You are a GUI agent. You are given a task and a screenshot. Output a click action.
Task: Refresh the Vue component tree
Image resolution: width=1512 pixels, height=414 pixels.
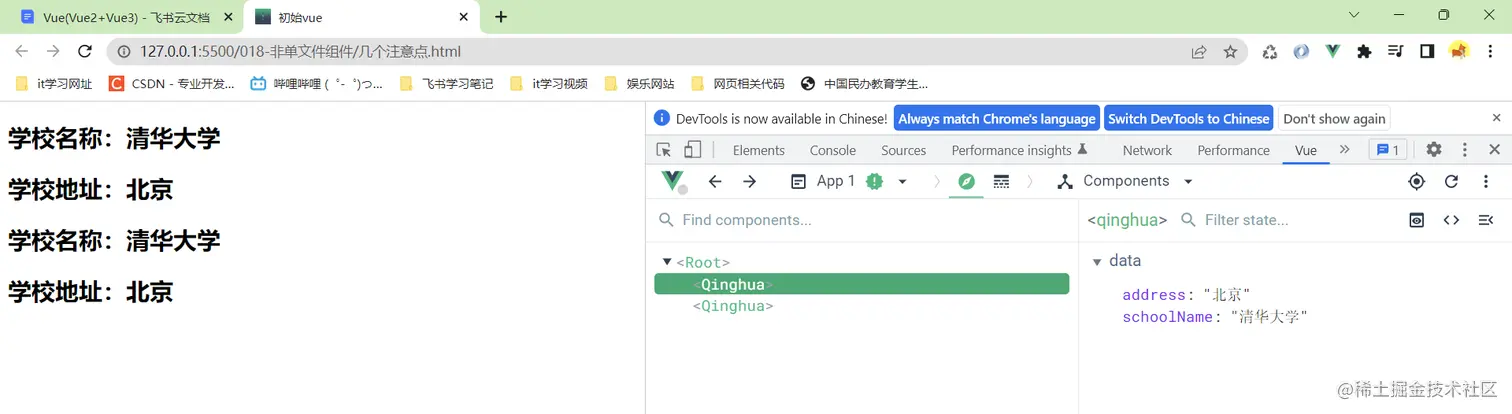click(1451, 181)
